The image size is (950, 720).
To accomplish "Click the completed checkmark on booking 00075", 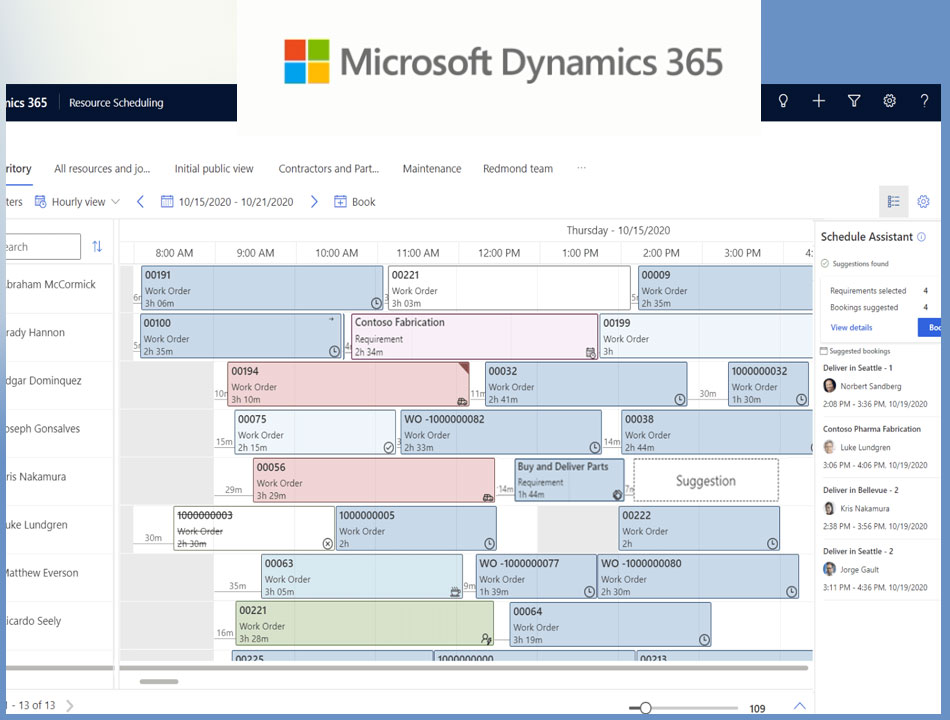I will [x=388, y=447].
